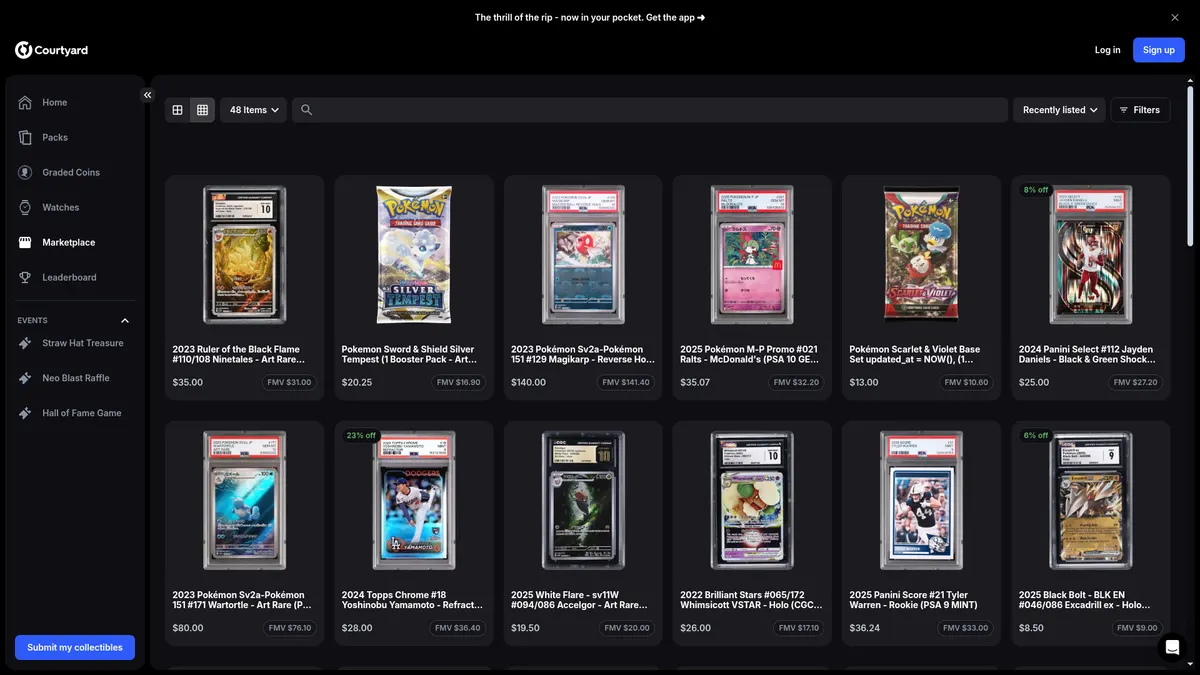Open the Whimsicott VSTAR card

[752, 533]
